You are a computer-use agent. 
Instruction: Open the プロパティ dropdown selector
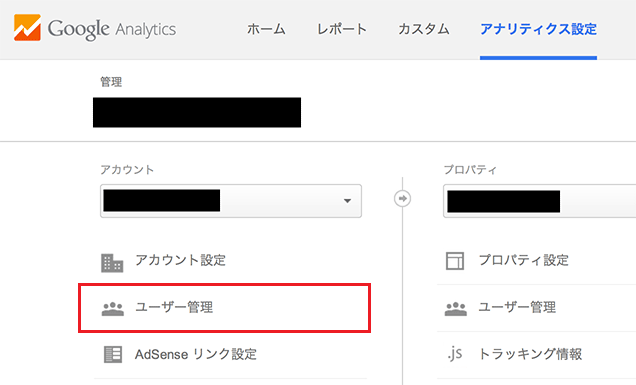[539, 201]
